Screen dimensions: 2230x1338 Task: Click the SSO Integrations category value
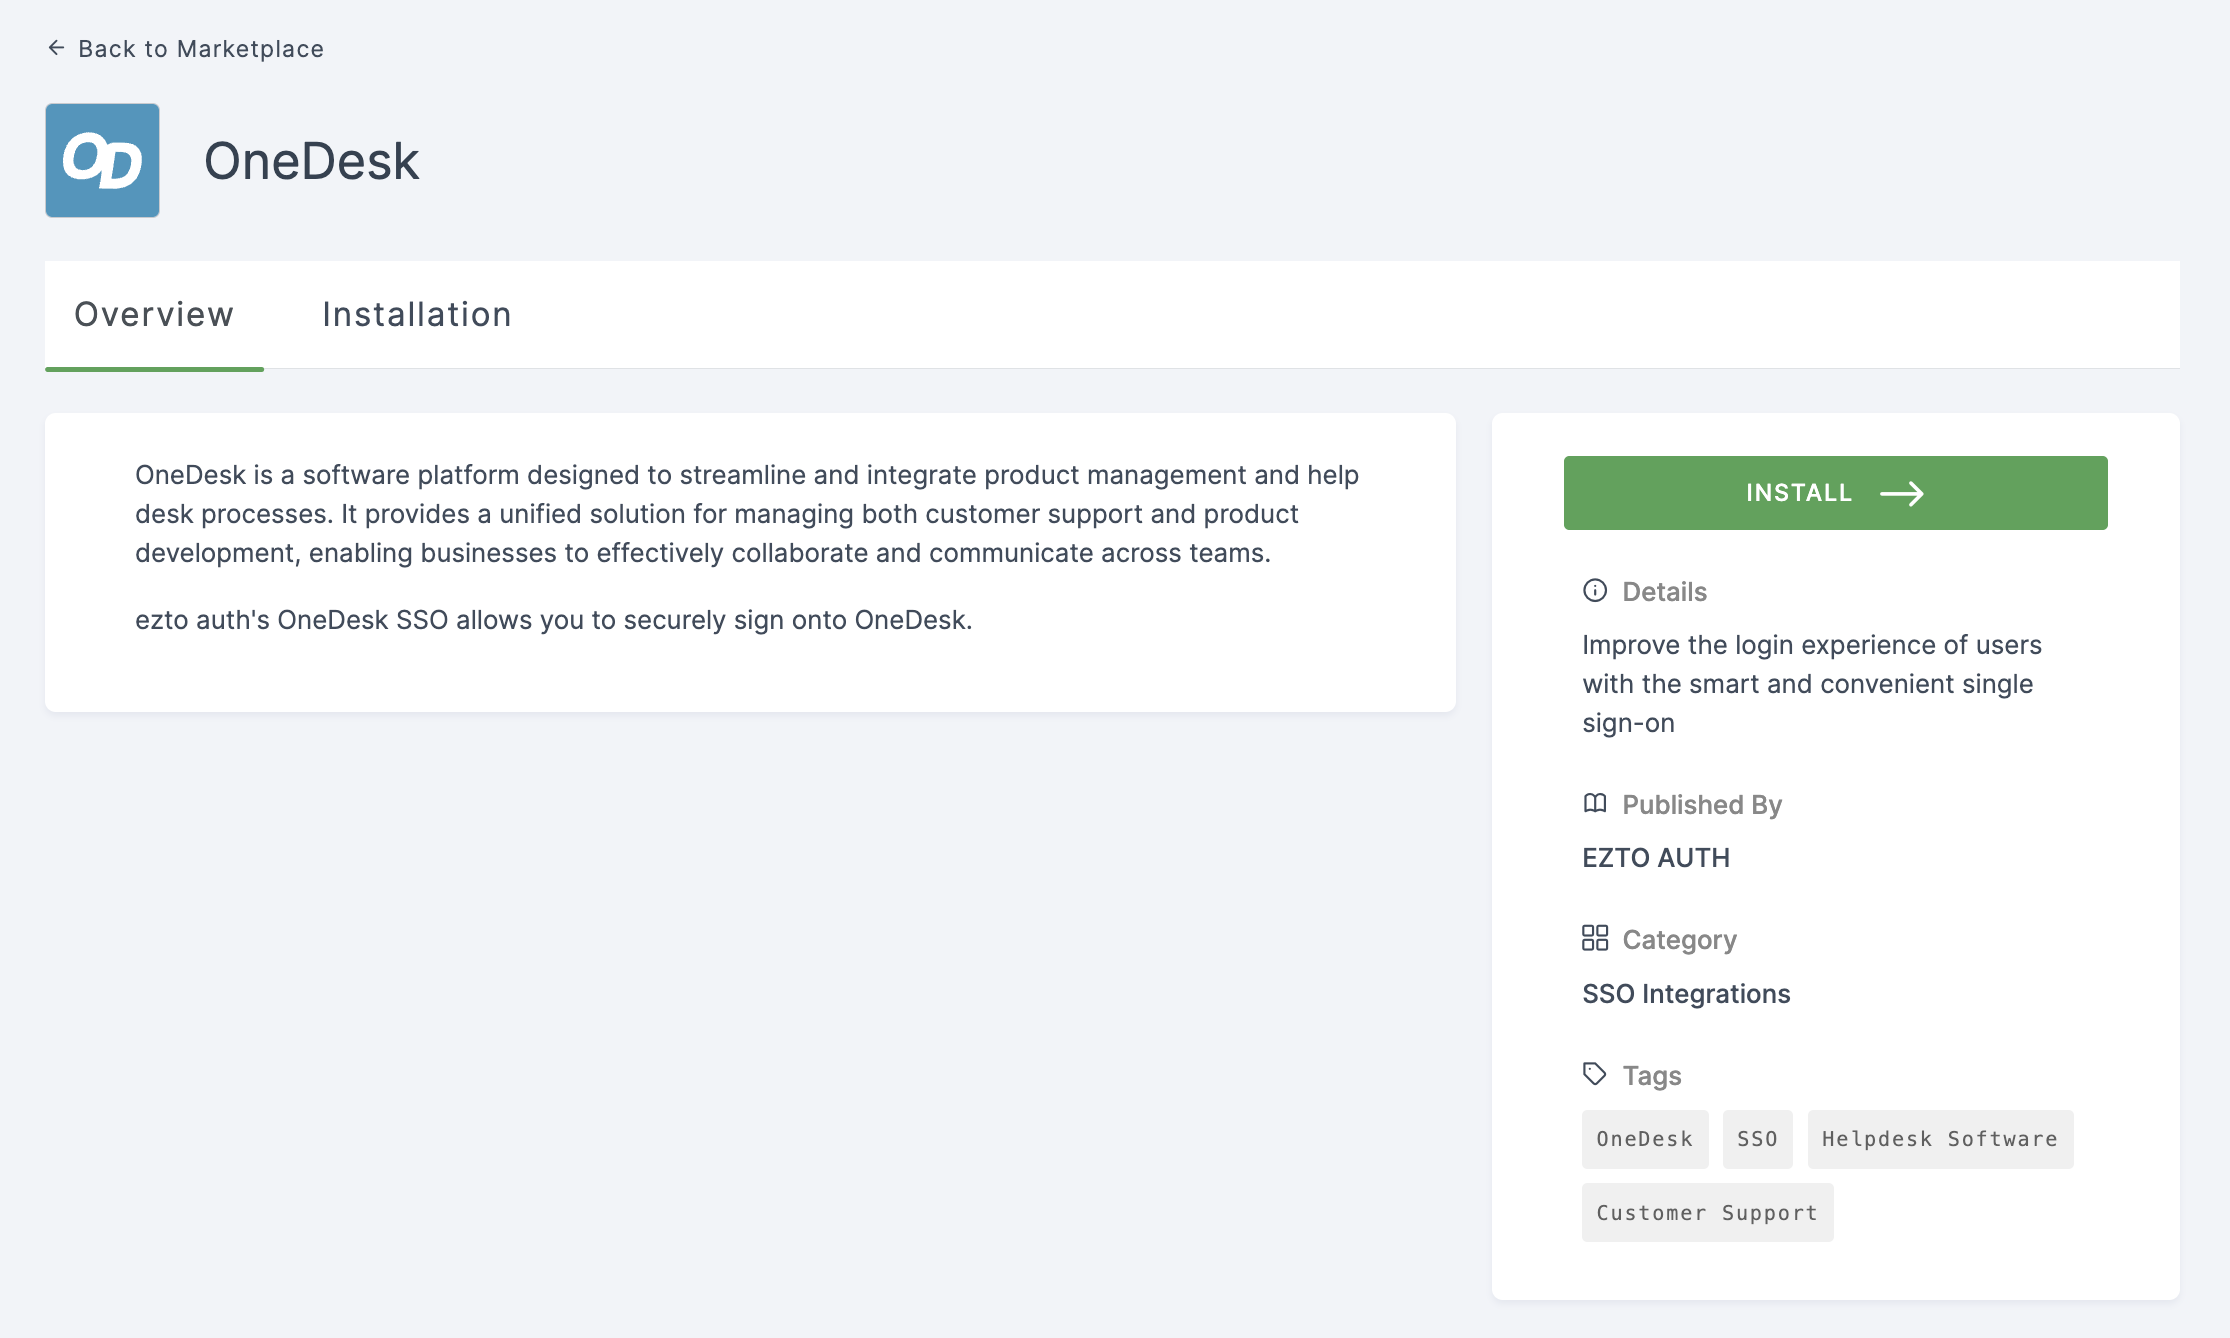click(x=1686, y=994)
